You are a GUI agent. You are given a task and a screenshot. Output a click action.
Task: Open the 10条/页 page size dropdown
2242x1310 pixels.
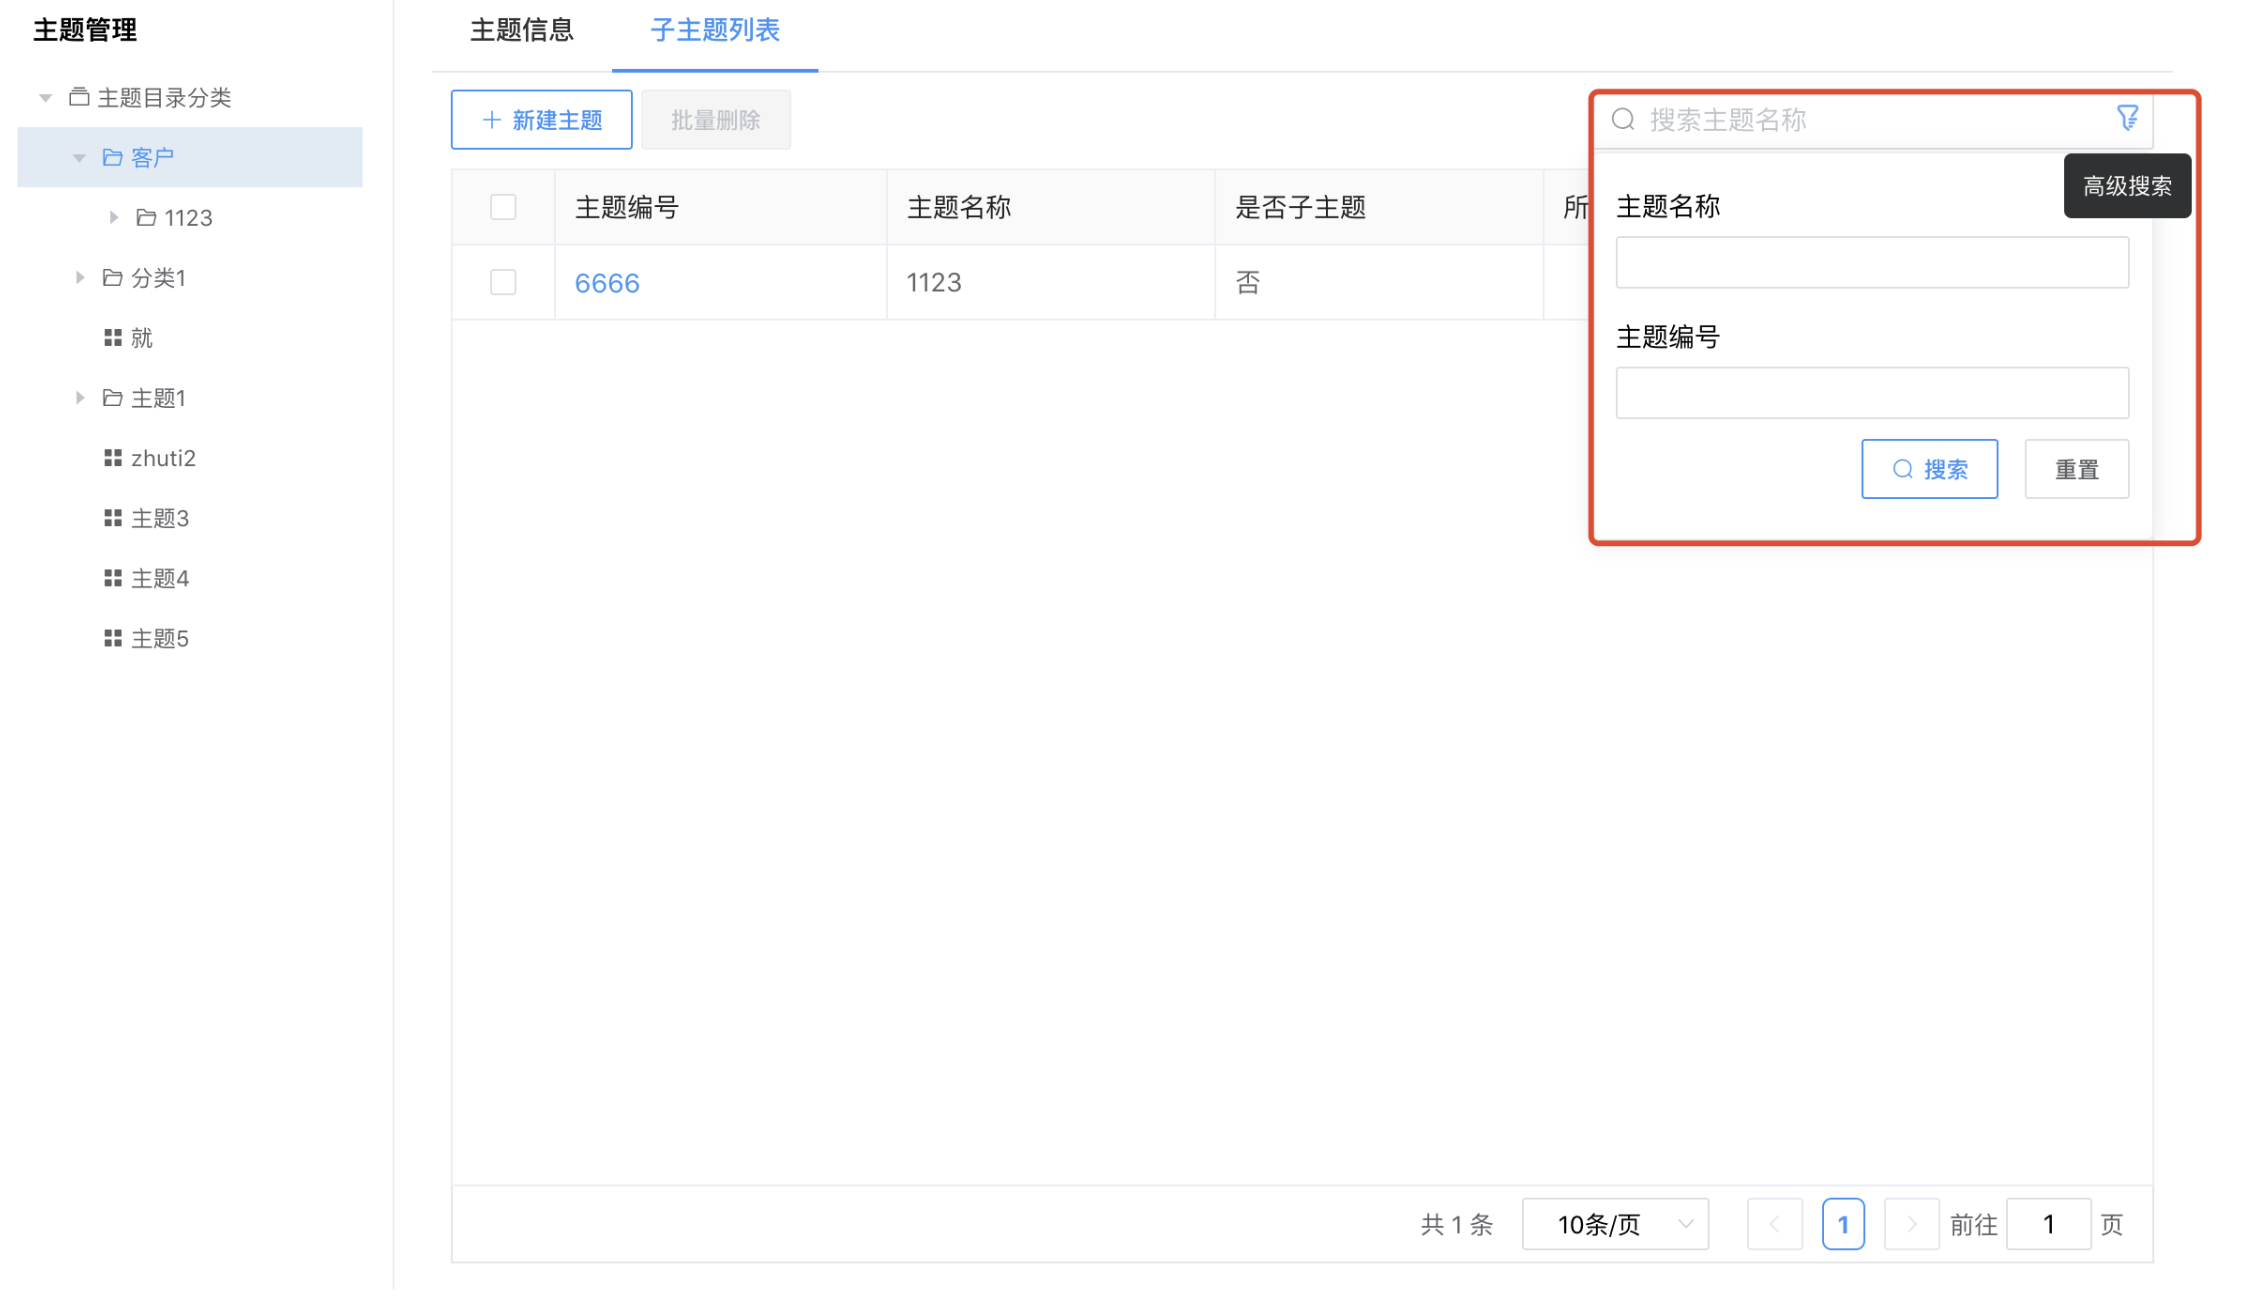click(1615, 1223)
